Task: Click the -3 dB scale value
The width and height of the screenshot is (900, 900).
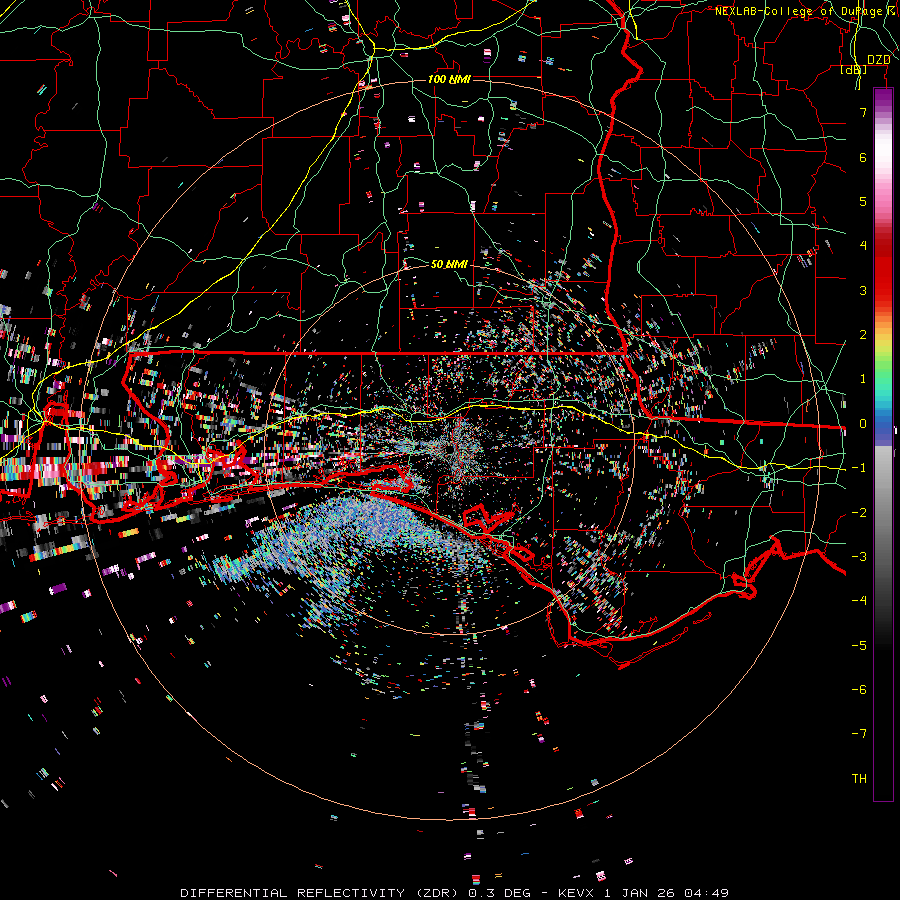Action: (859, 557)
